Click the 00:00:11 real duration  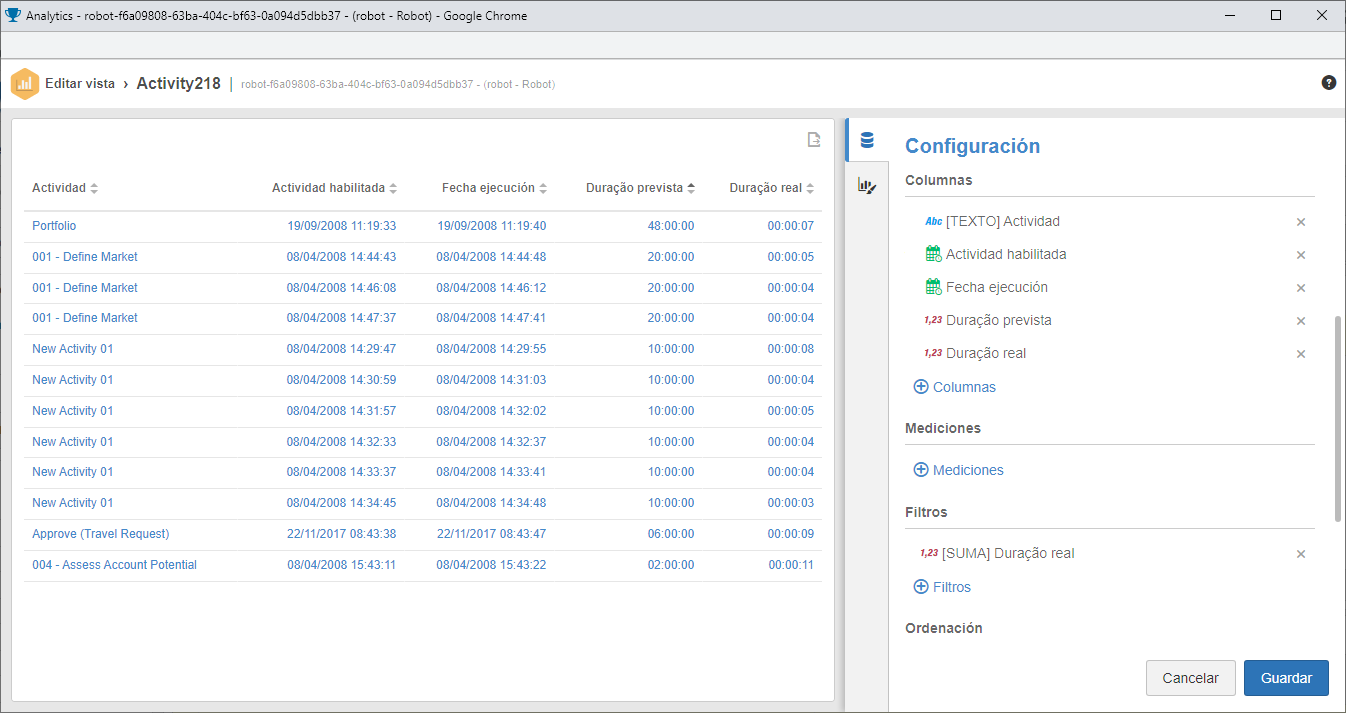click(791, 565)
